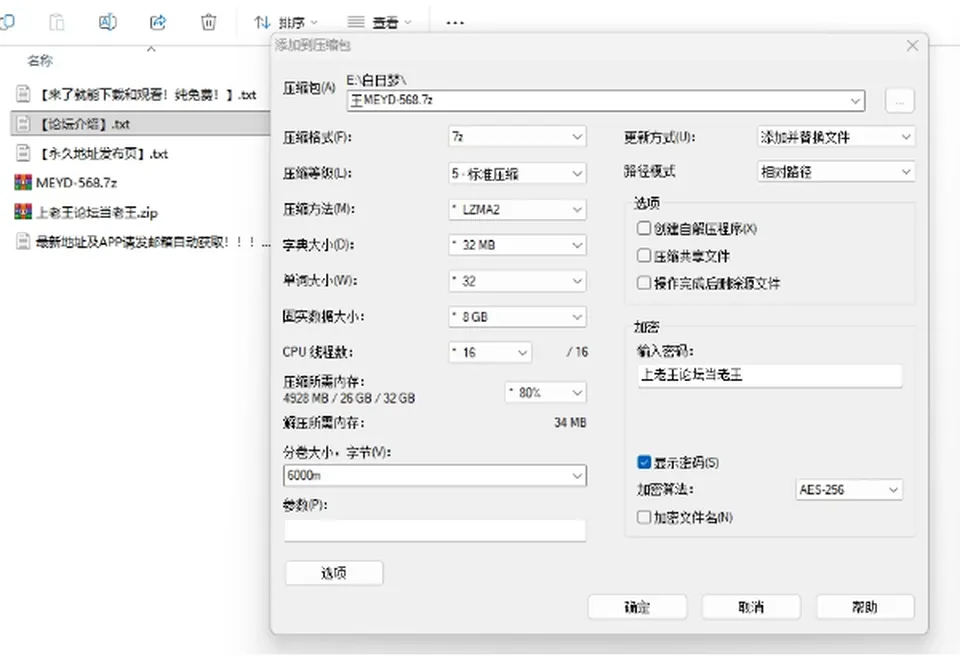The image size is (960, 656).
Task: Focus the 参数 parameters text field
Action: click(x=435, y=530)
